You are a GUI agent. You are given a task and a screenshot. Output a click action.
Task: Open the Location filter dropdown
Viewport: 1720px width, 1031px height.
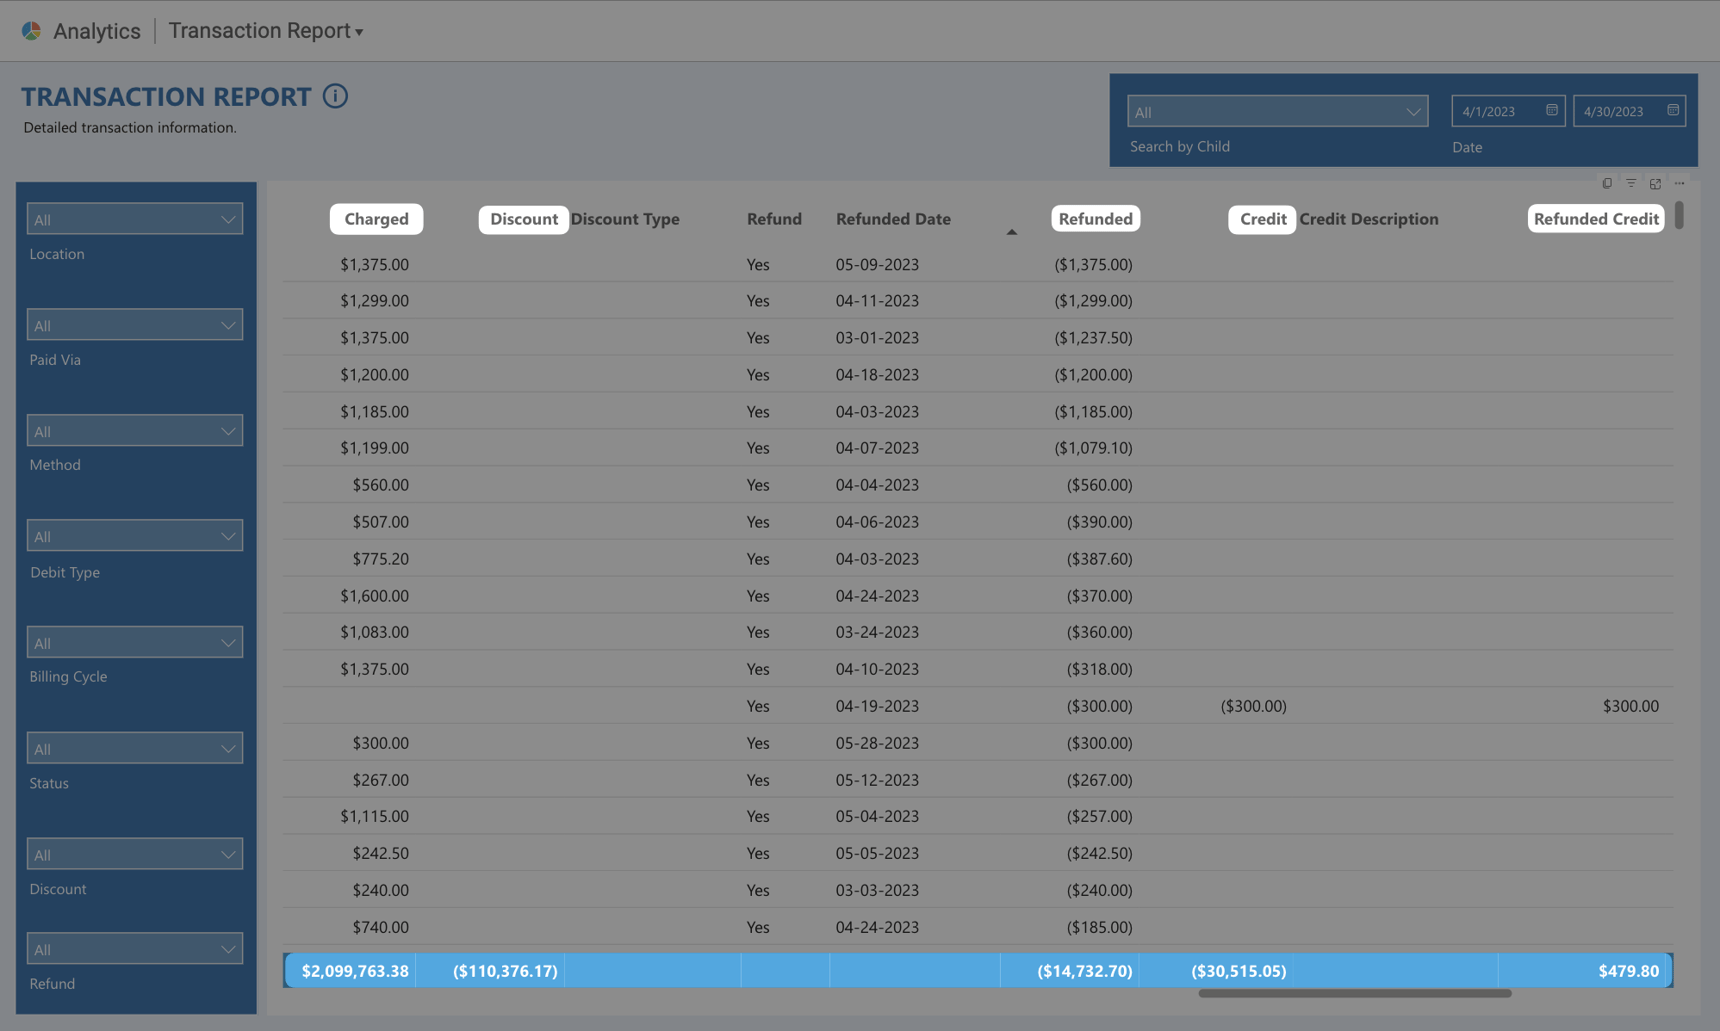tap(134, 217)
